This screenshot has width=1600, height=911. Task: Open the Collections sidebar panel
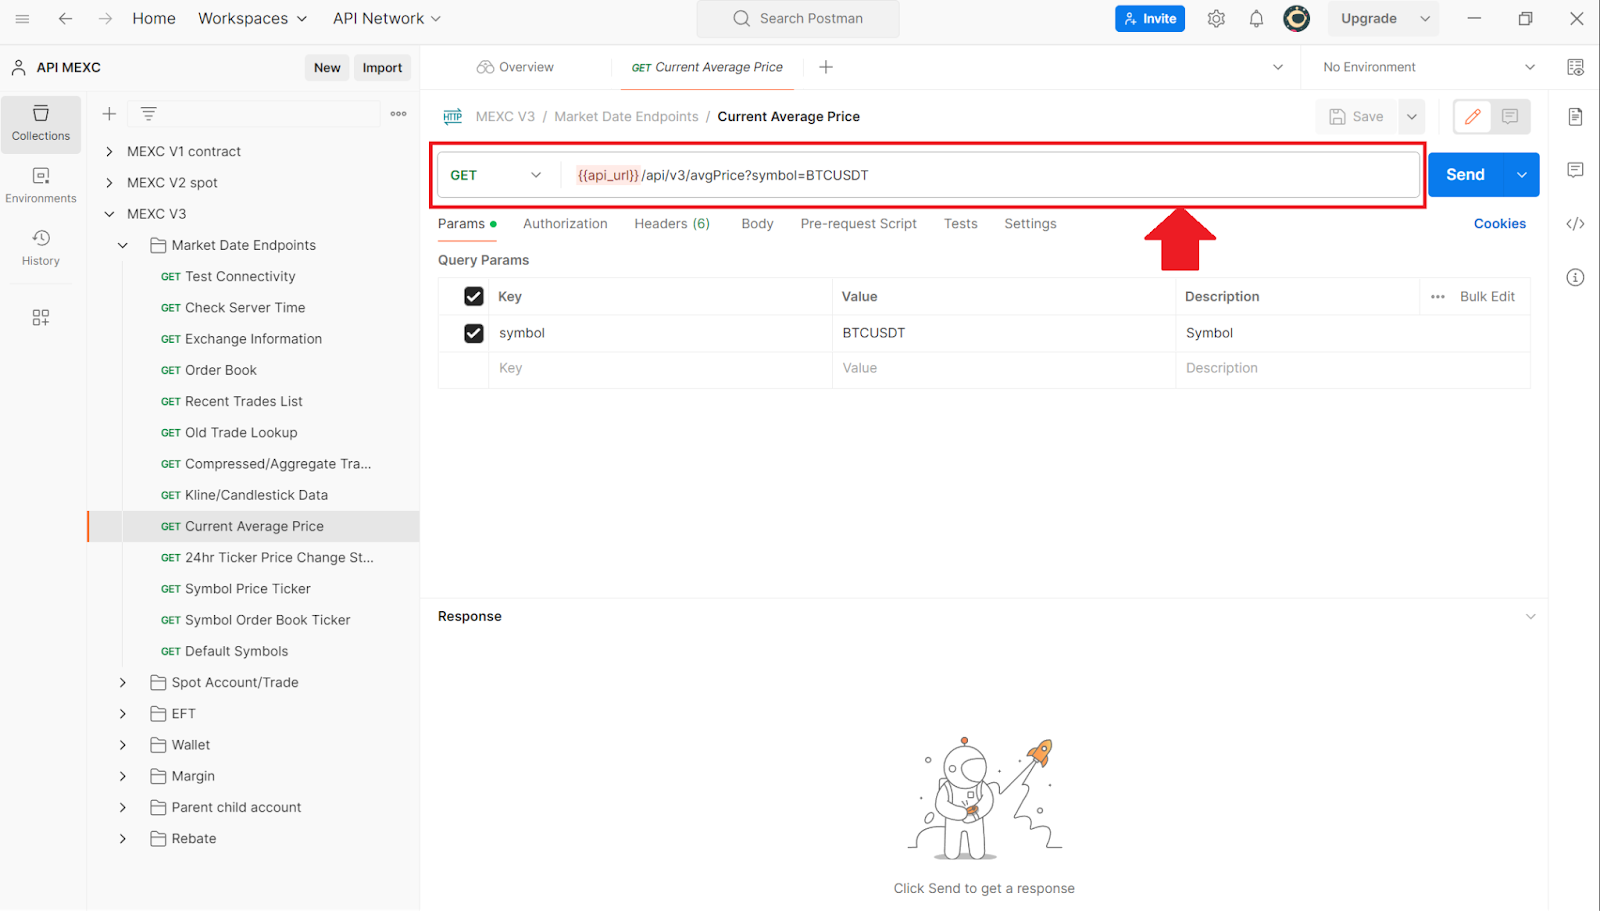pyautogui.click(x=41, y=124)
